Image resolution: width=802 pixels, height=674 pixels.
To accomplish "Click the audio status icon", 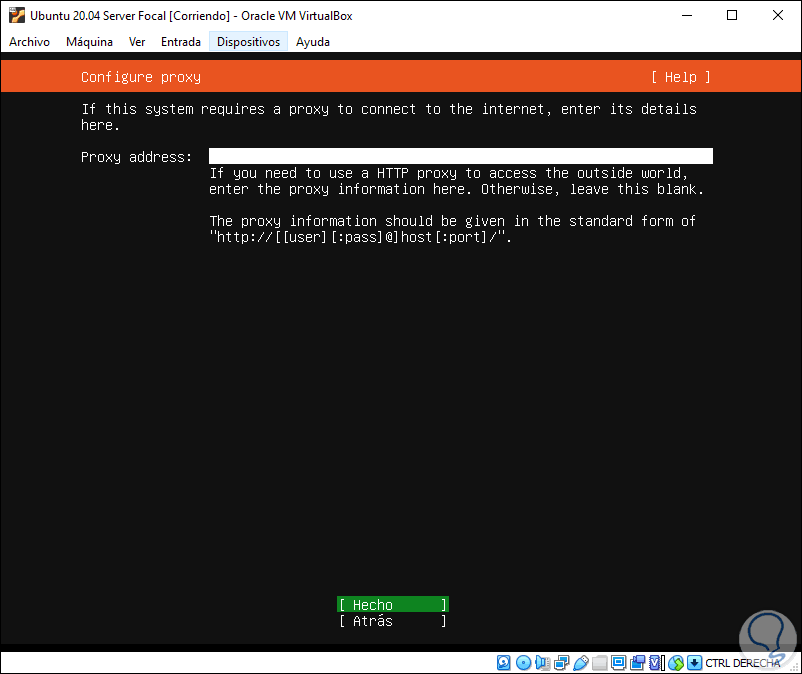I will point(542,663).
